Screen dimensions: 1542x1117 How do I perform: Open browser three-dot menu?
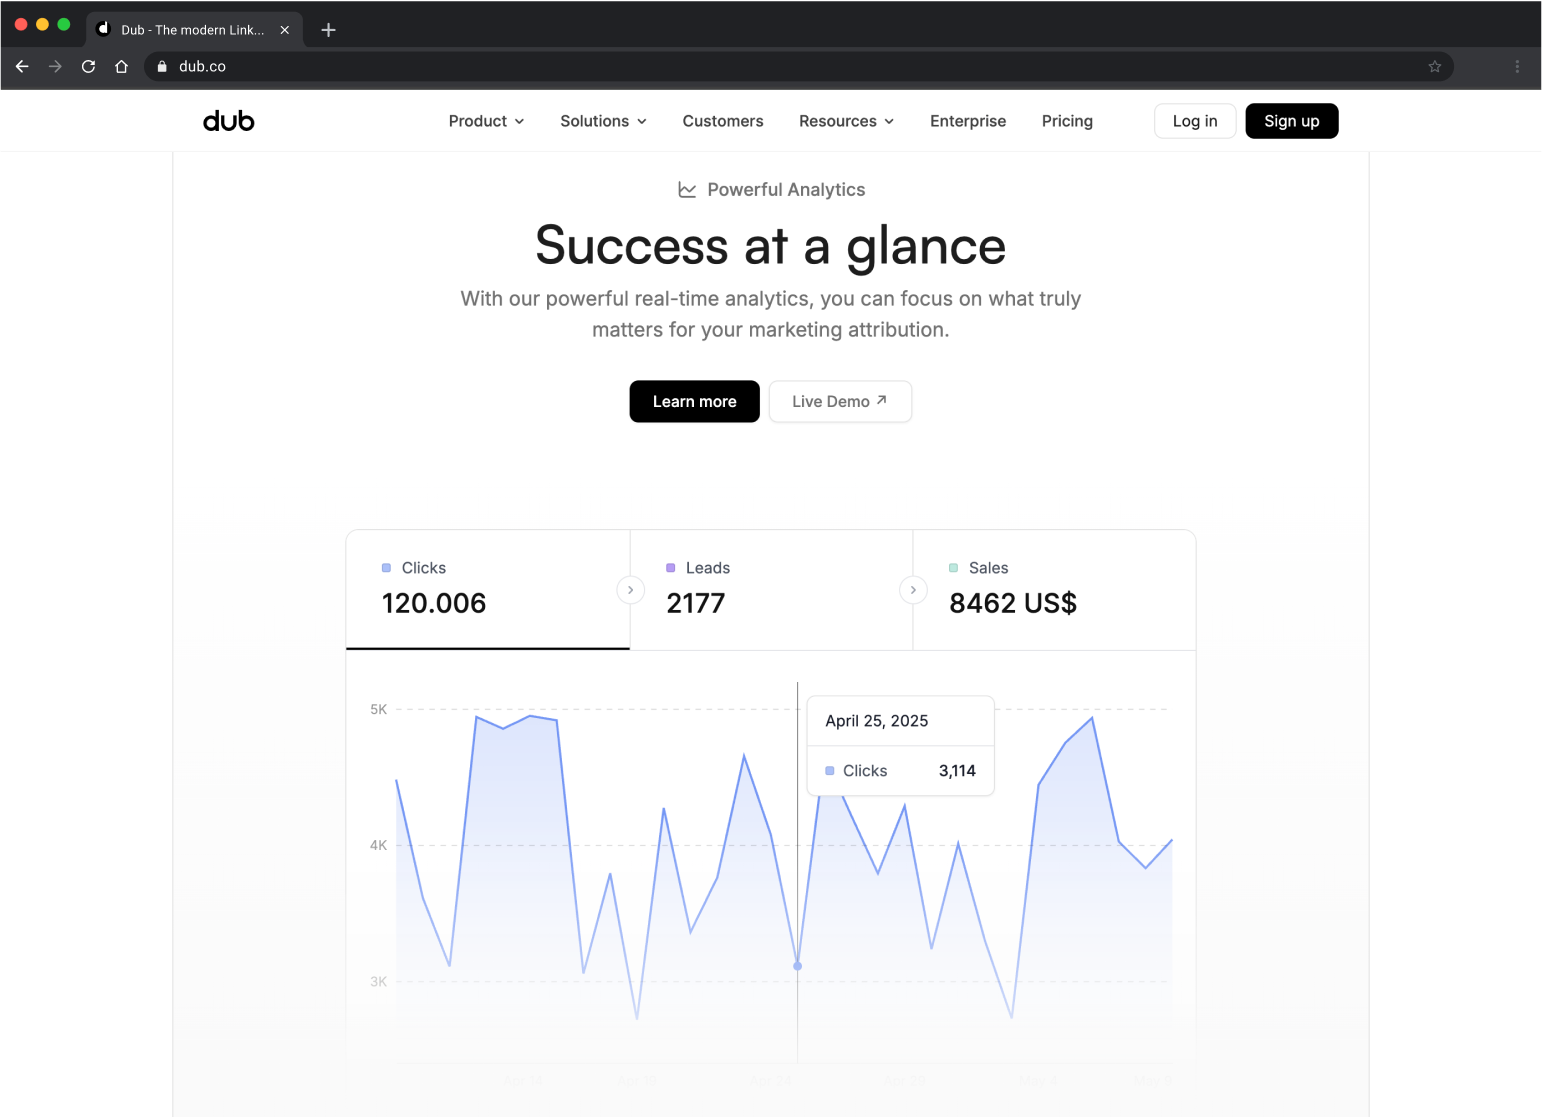[x=1516, y=66]
